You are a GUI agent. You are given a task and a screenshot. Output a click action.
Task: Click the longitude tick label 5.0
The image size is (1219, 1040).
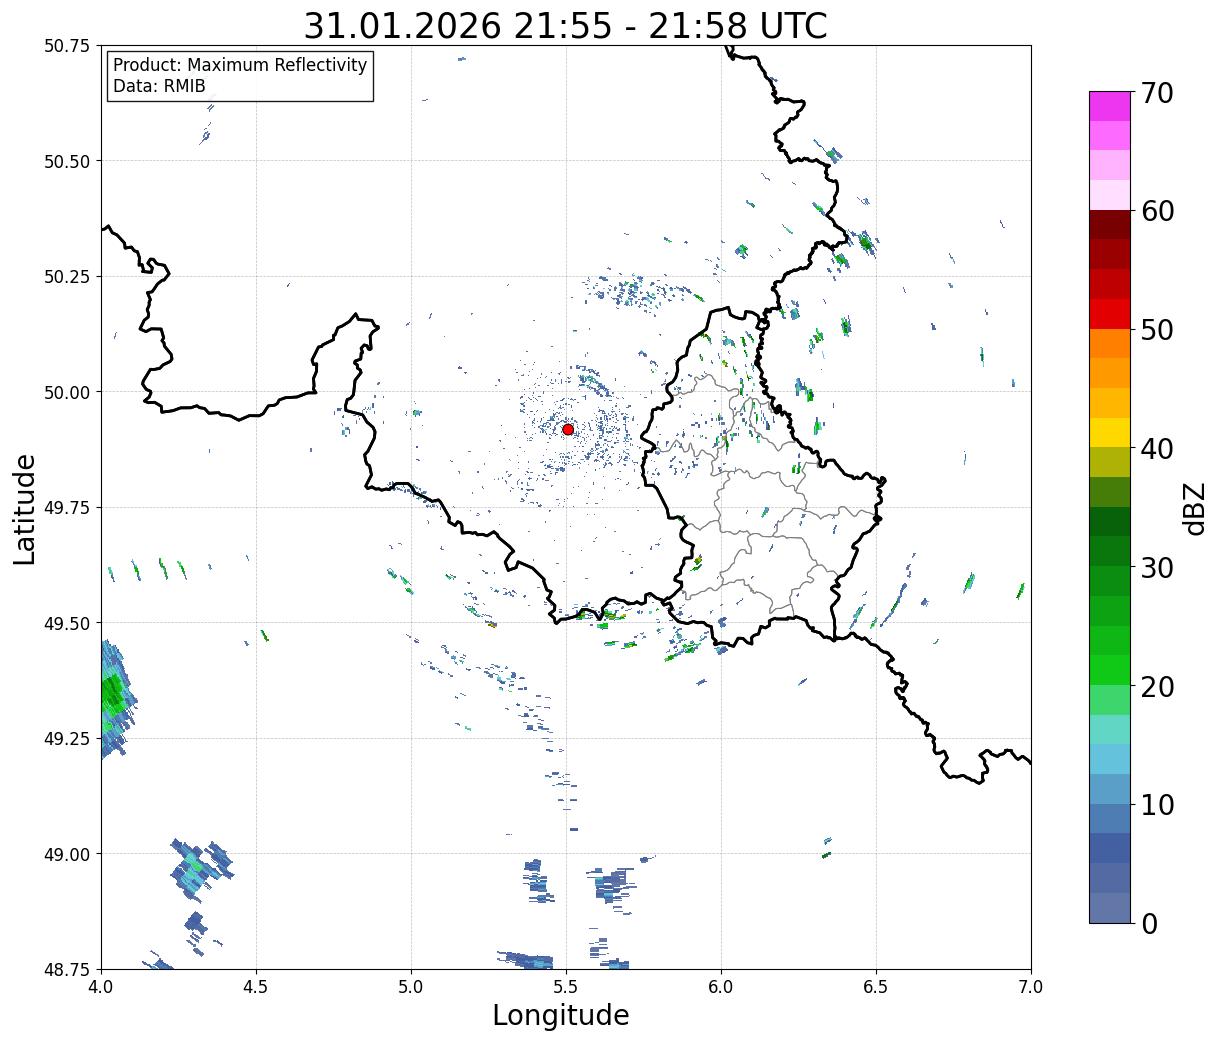coord(411,987)
